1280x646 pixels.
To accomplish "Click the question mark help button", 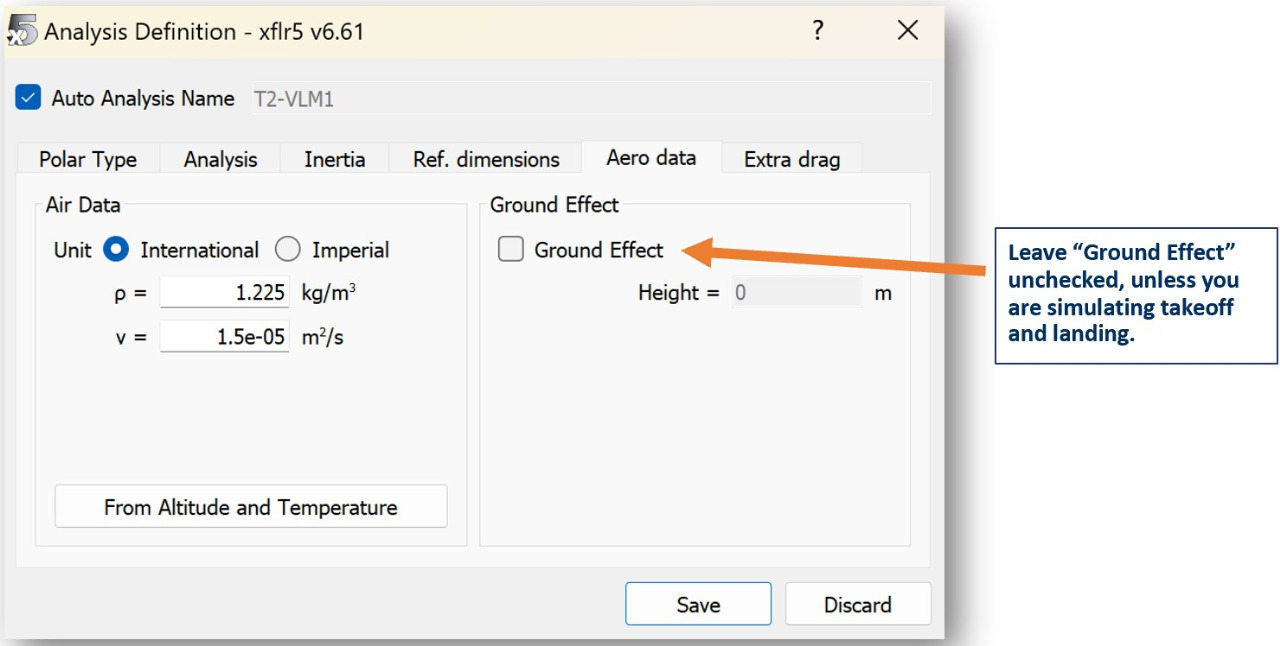I will [x=817, y=31].
